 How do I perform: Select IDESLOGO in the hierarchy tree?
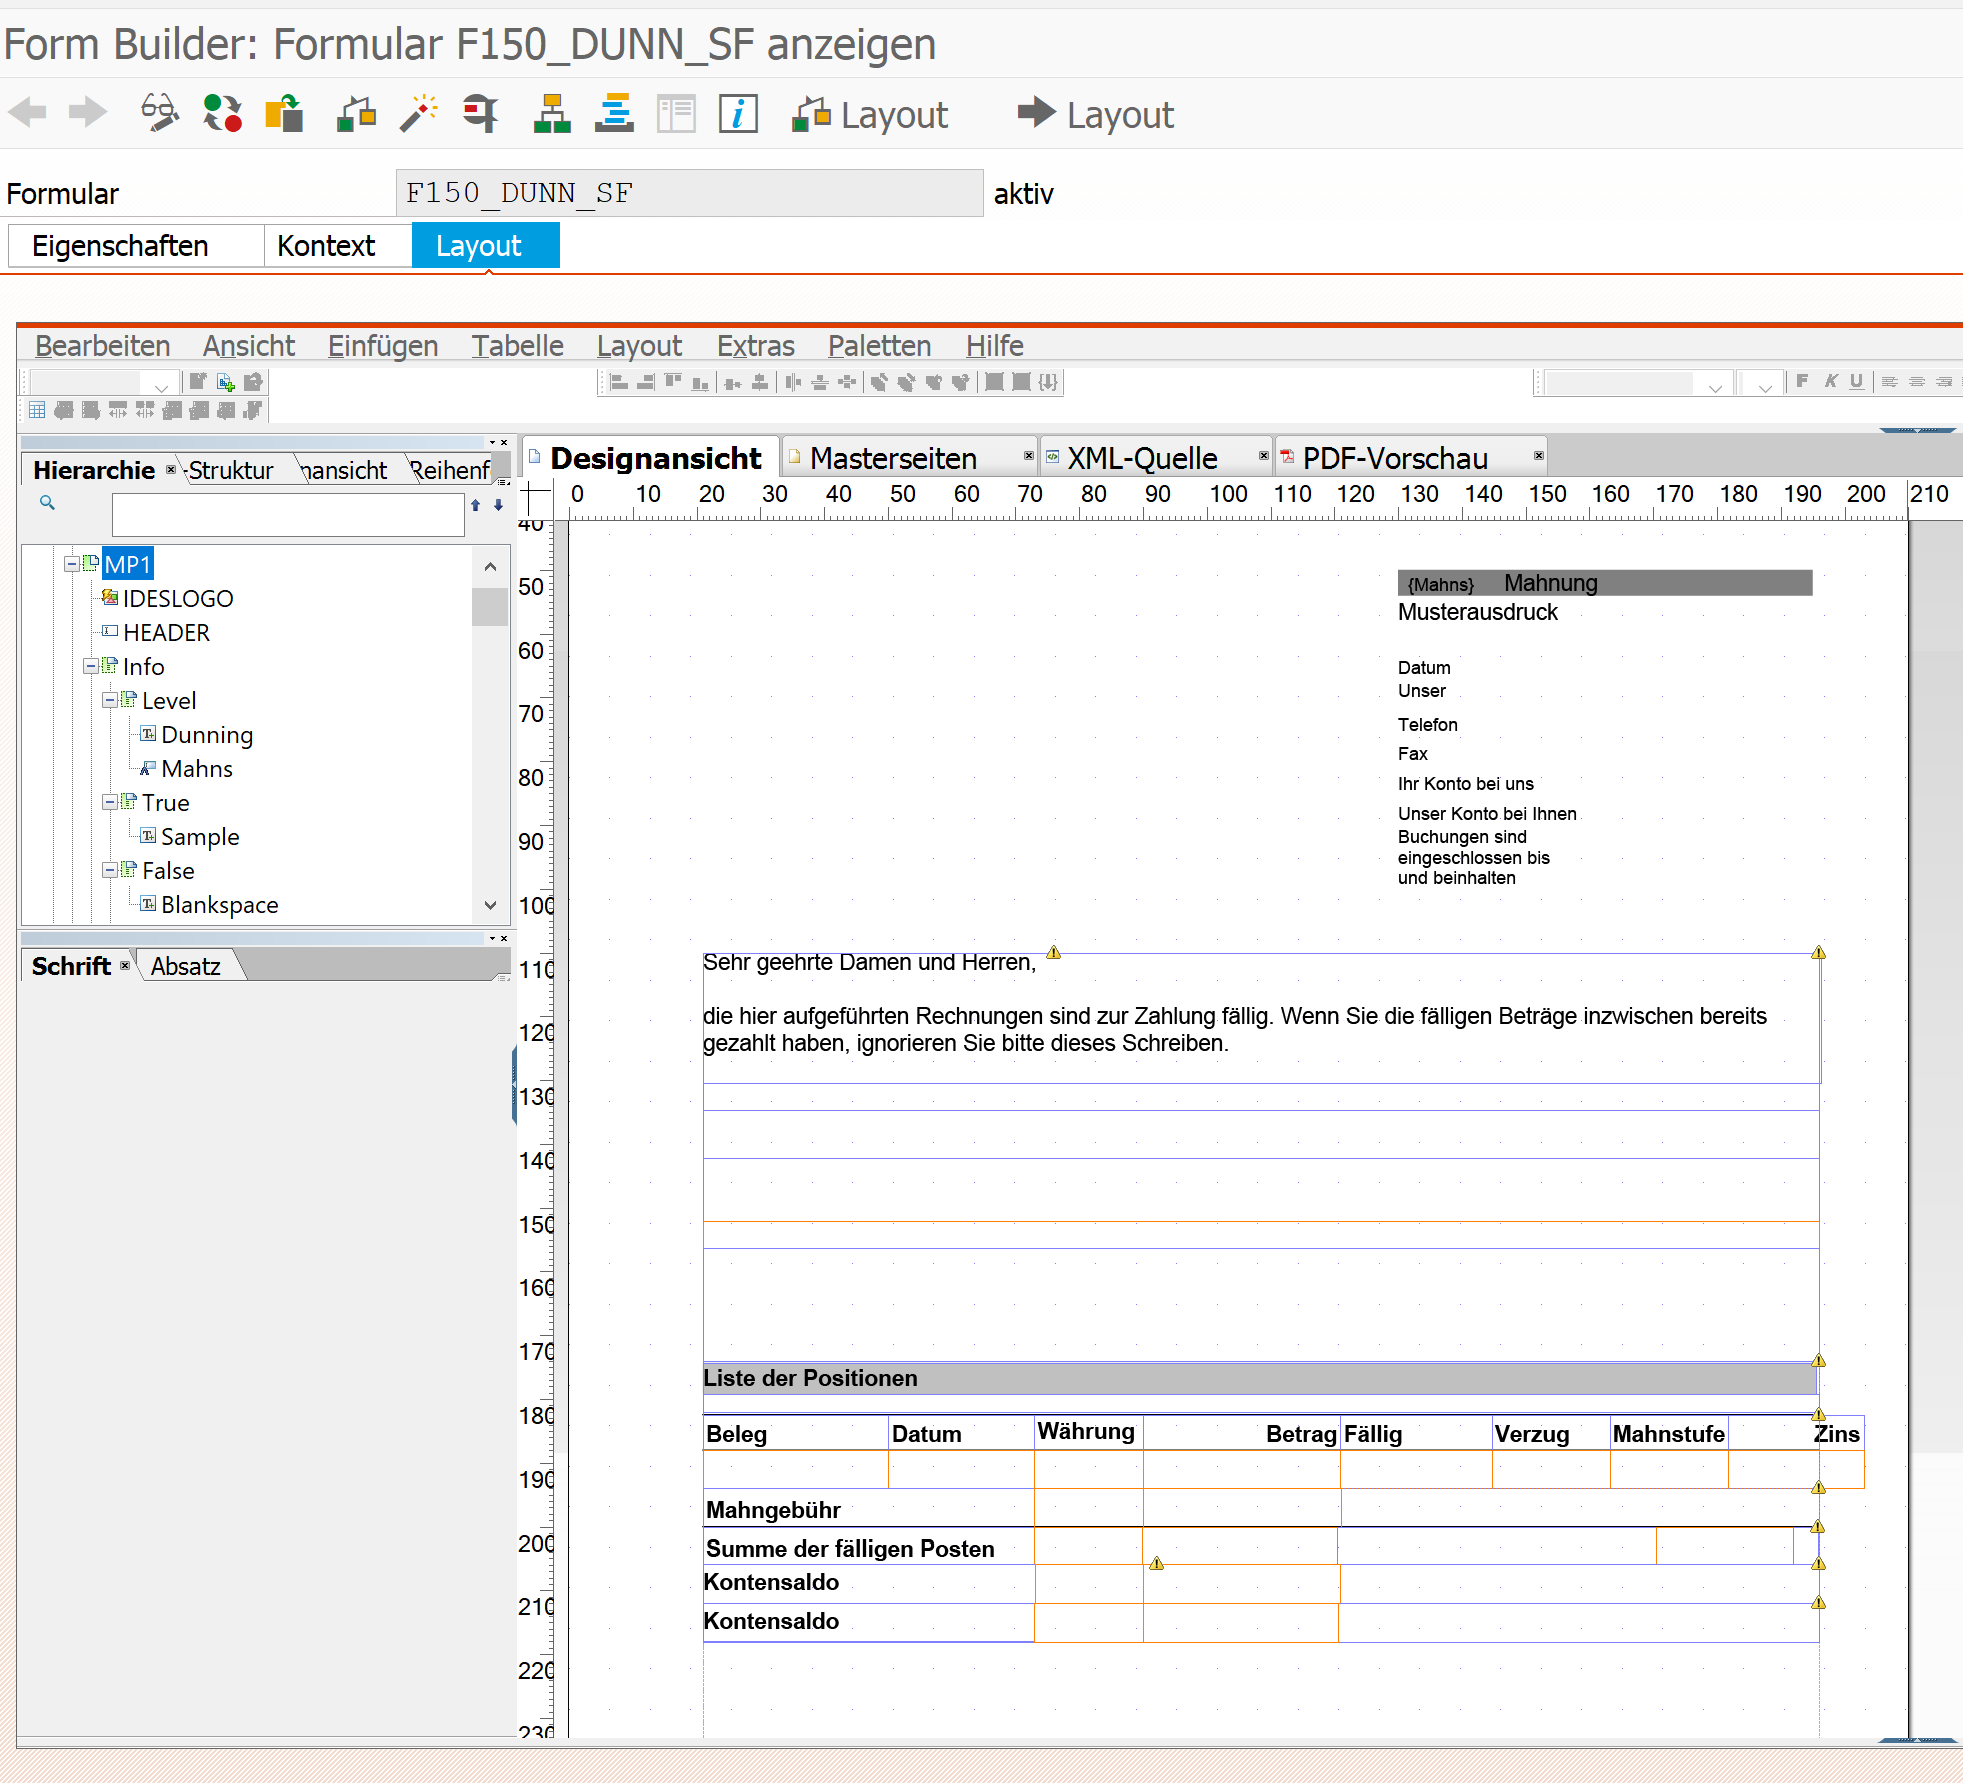click(x=177, y=599)
